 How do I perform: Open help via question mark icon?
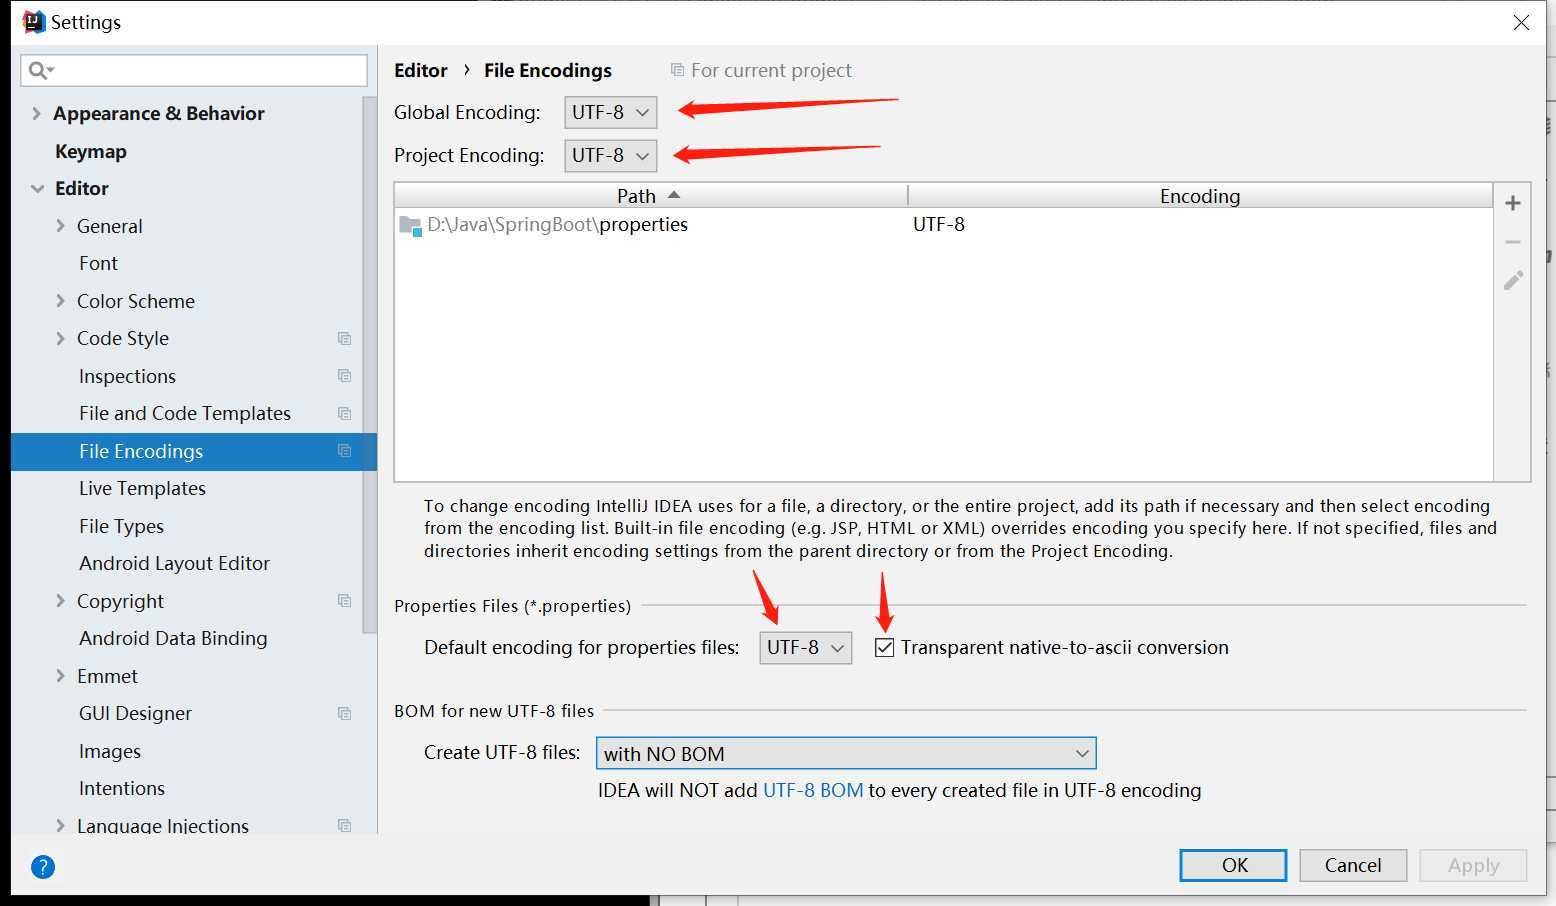pyautogui.click(x=43, y=867)
